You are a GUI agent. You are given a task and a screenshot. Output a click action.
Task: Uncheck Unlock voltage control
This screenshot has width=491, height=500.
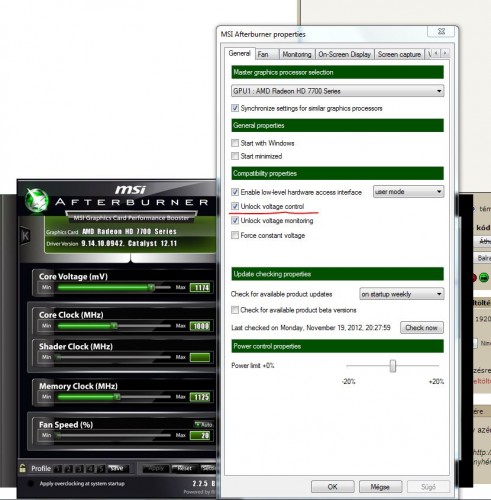(235, 206)
